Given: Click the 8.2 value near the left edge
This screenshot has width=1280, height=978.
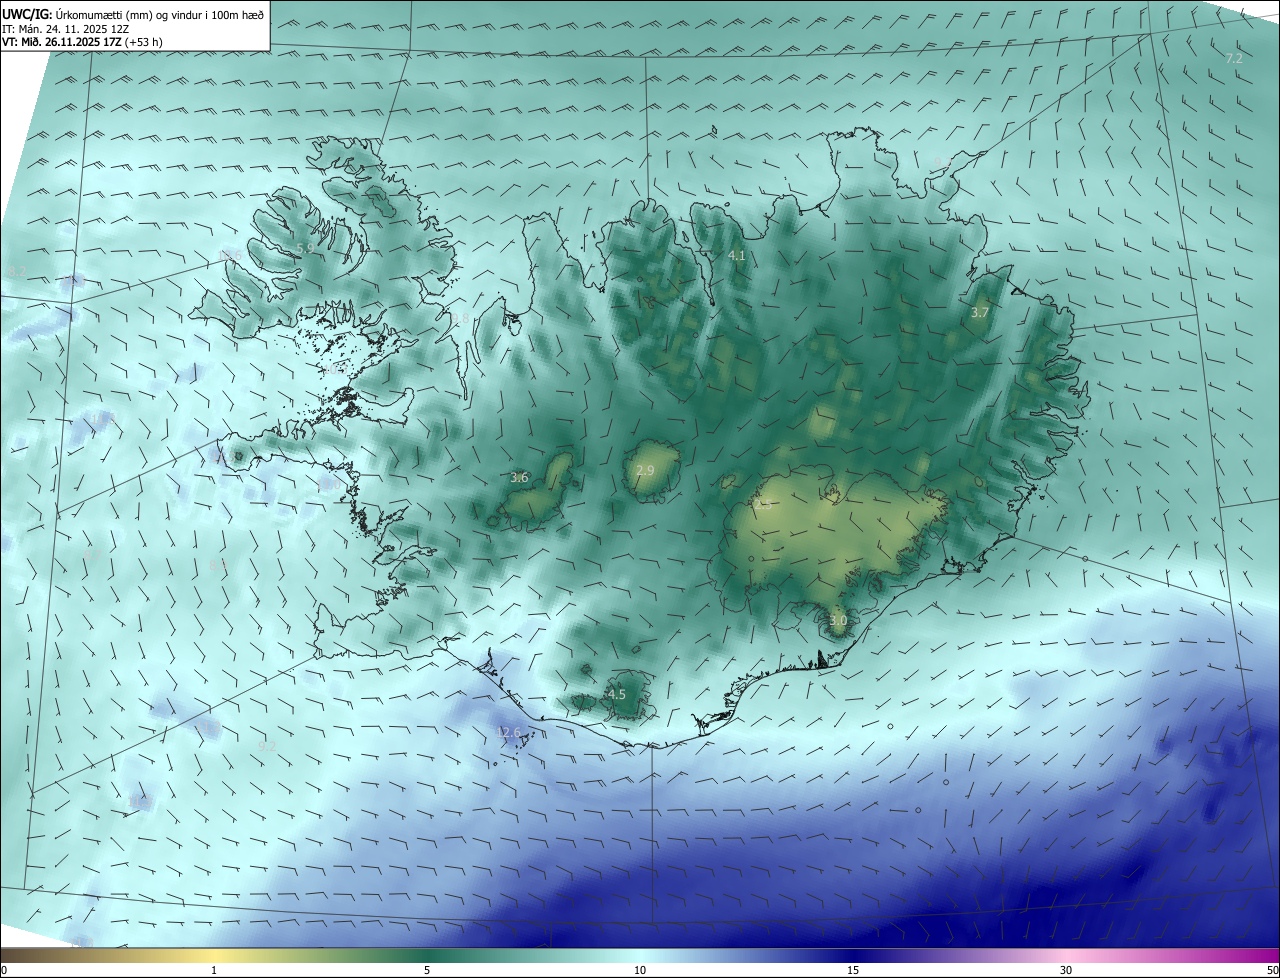Looking at the screenshot, I should click(17, 272).
